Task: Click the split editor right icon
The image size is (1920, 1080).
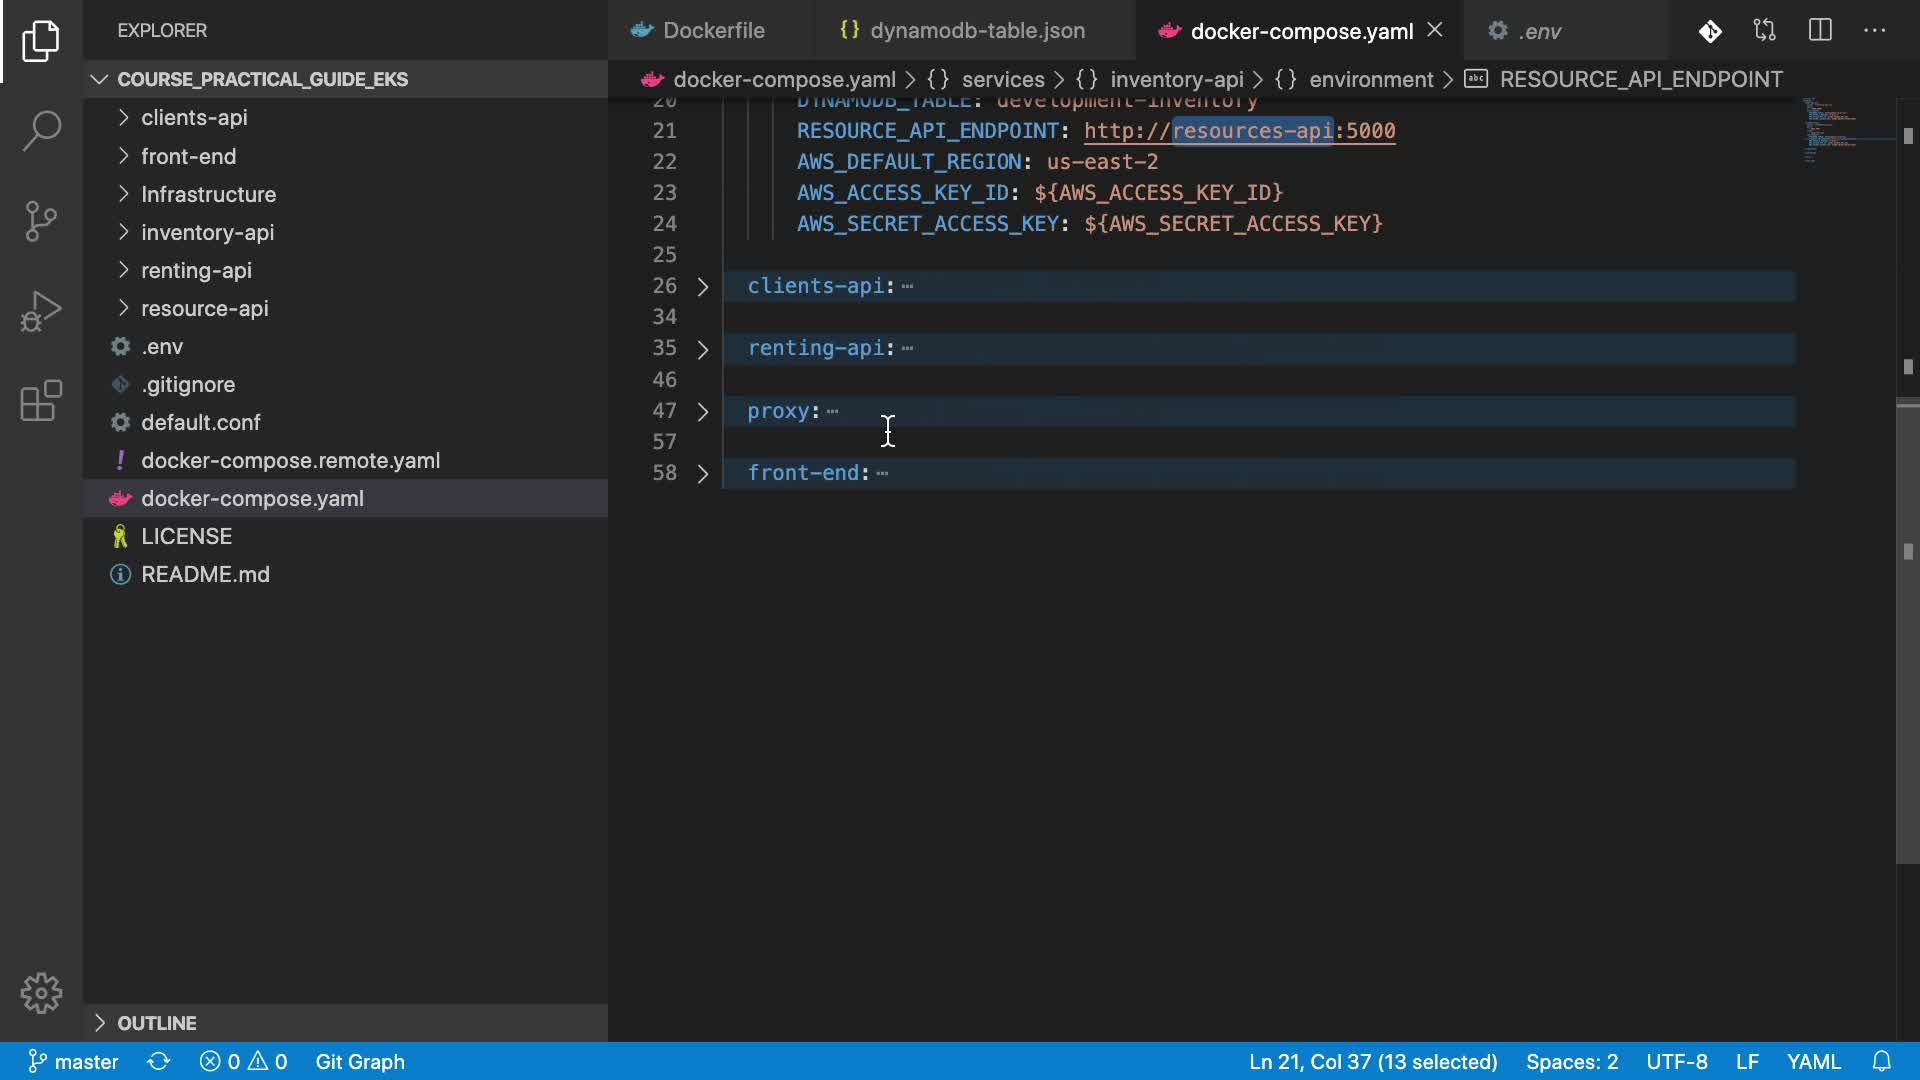Action: pos(1820,31)
